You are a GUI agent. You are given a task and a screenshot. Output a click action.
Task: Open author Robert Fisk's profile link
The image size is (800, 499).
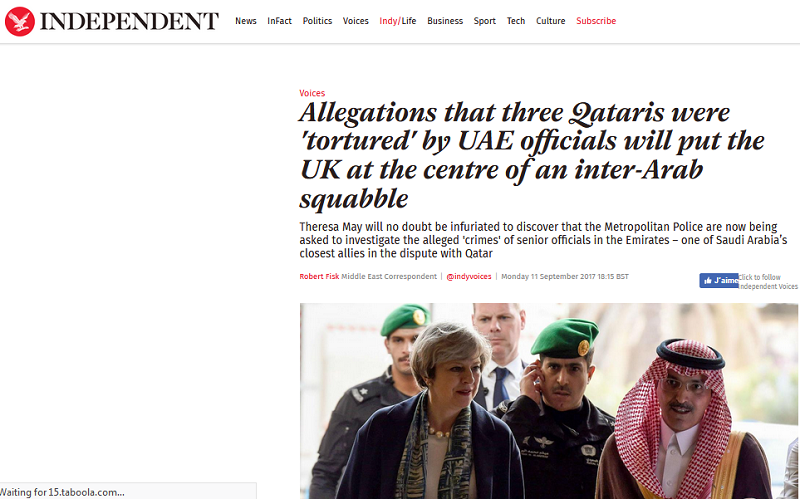point(319,277)
